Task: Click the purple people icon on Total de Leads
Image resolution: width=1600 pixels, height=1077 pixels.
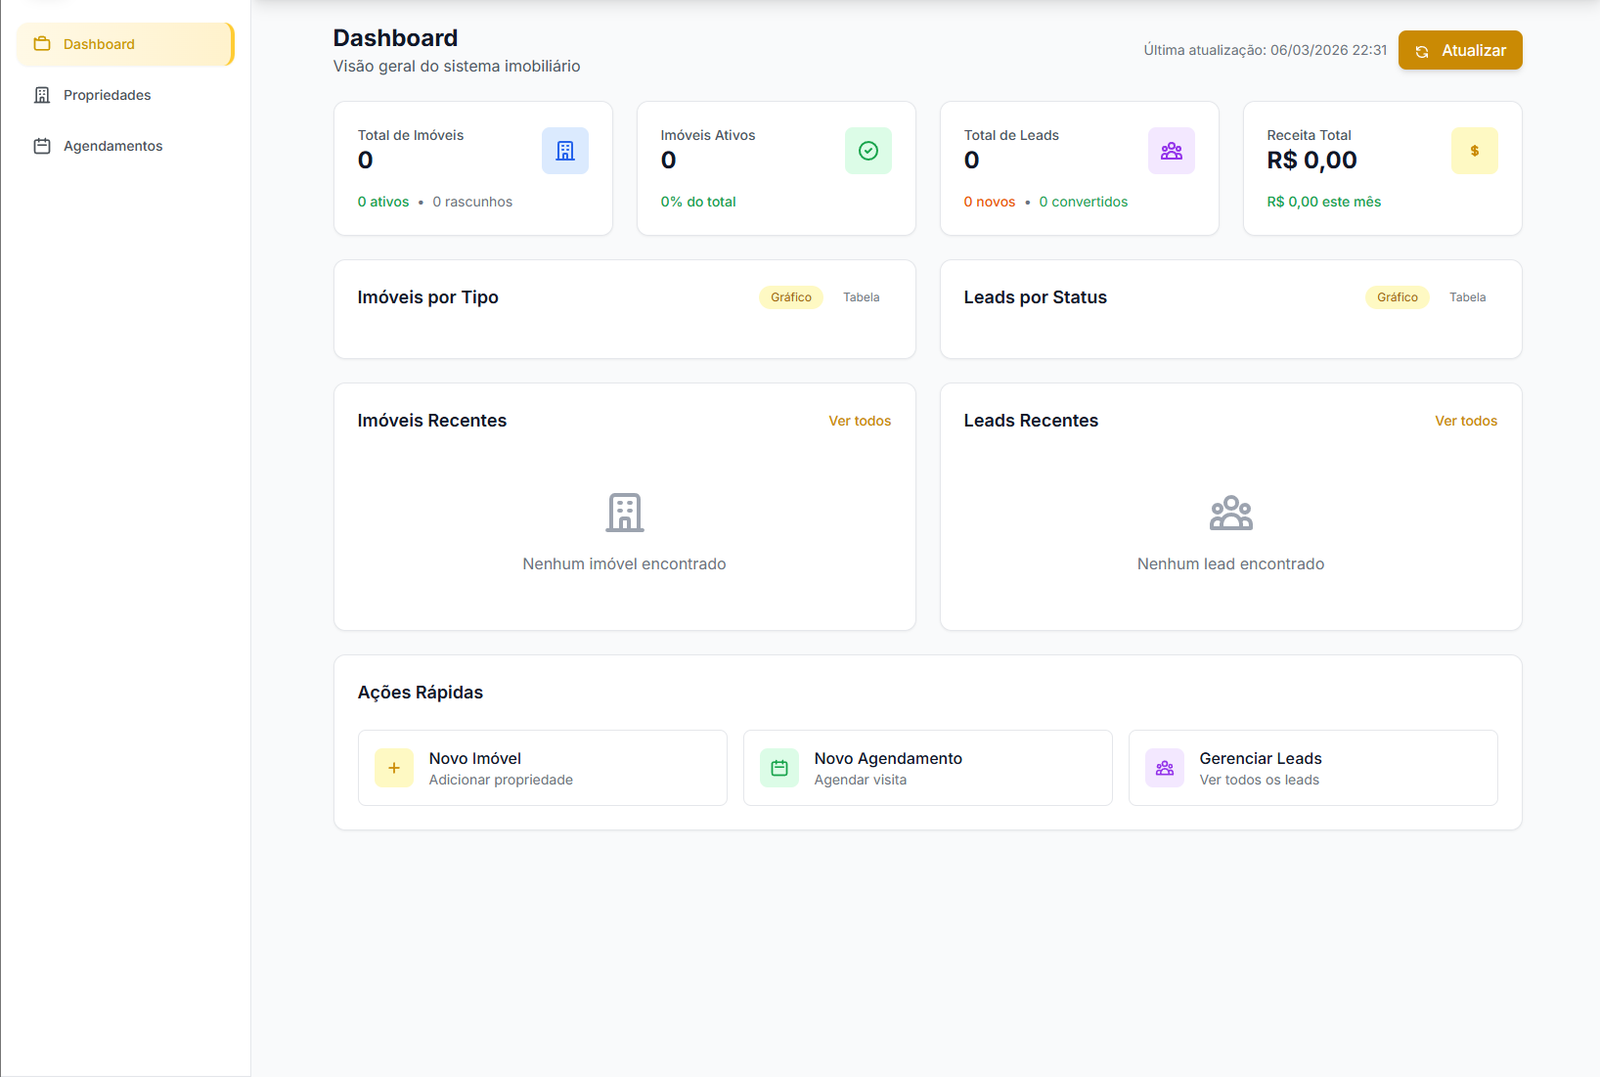Action: [1171, 150]
